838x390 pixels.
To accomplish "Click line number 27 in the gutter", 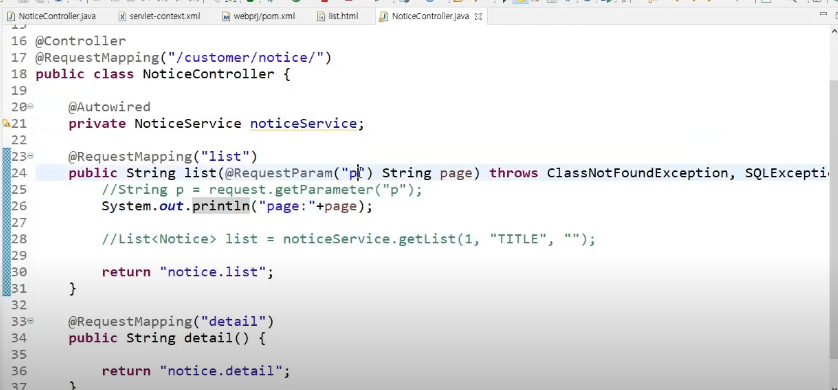I will (x=19, y=222).
